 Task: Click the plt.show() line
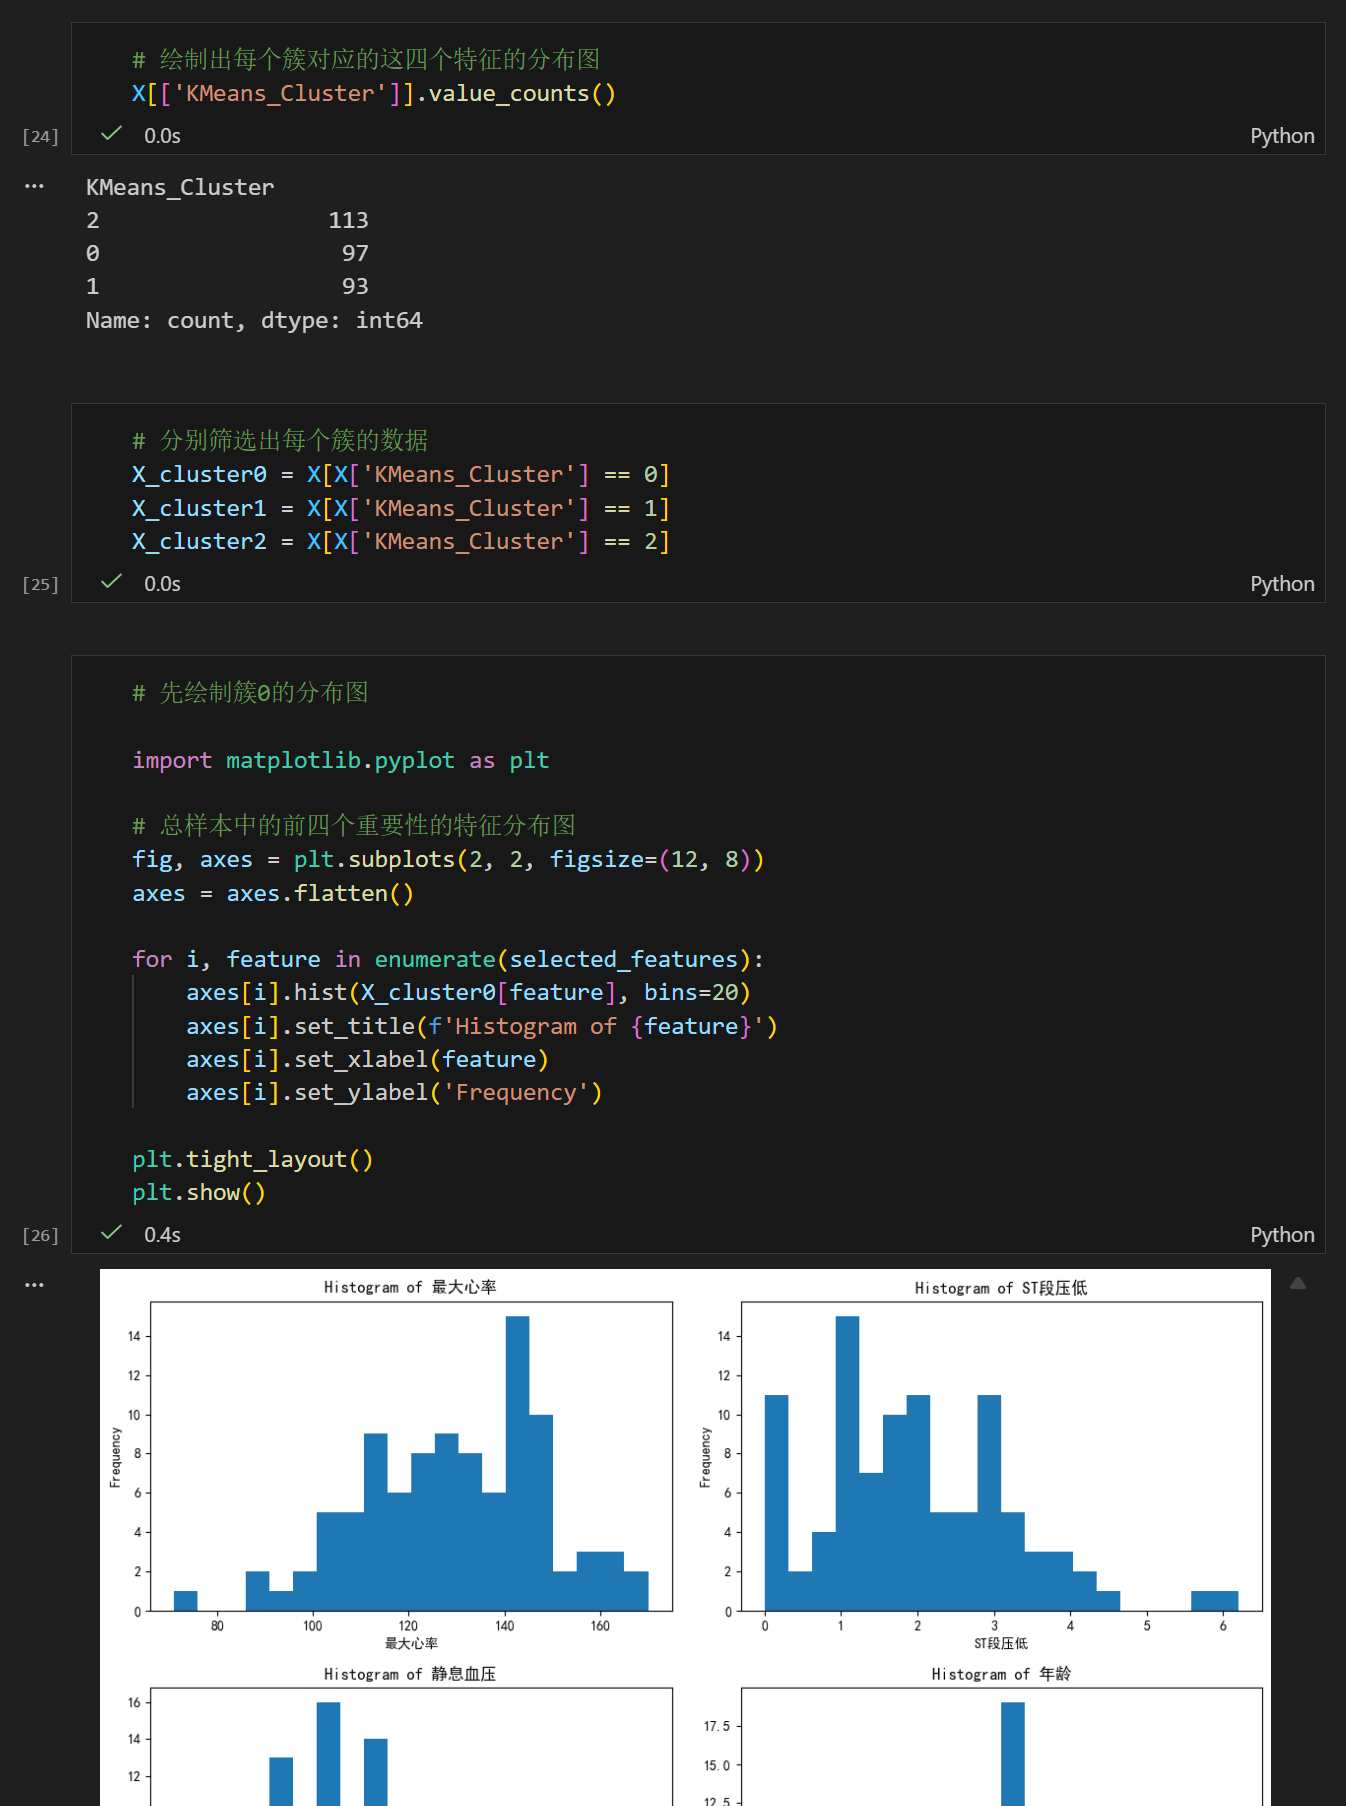point(199,1192)
